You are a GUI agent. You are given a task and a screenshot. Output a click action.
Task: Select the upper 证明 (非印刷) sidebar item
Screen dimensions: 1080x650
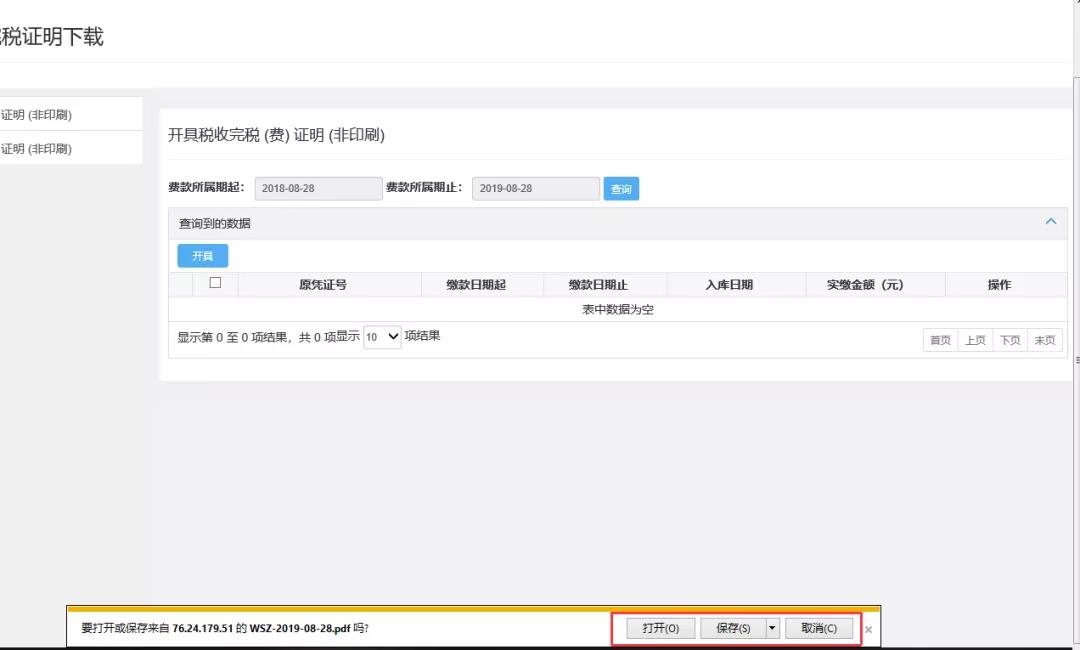tap(60, 115)
